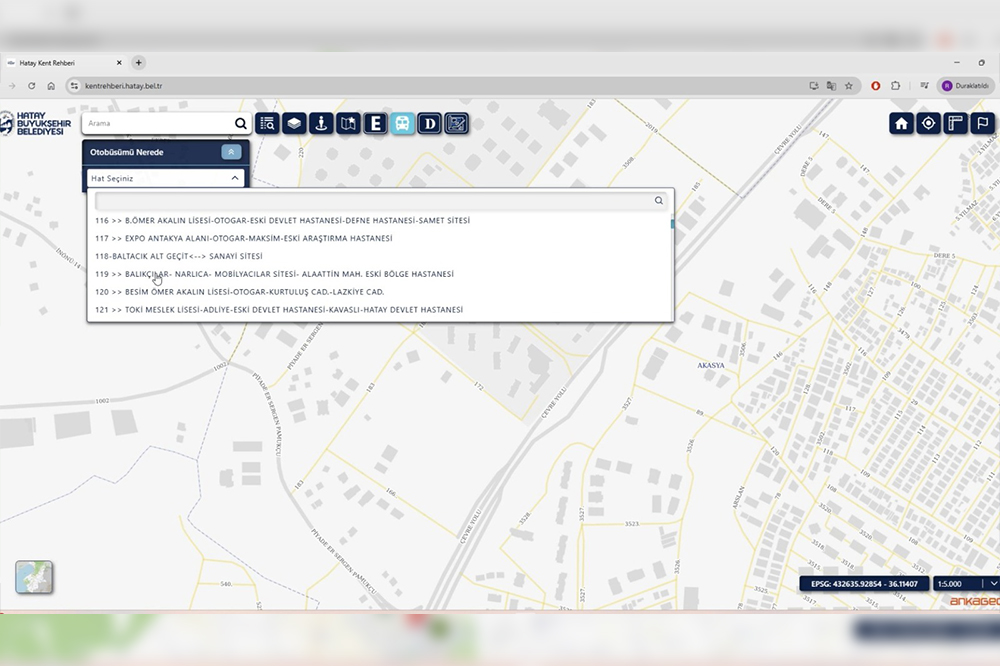
Task: Choose line 121 TOKİ Meslek Lisesi route
Action: point(279,310)
